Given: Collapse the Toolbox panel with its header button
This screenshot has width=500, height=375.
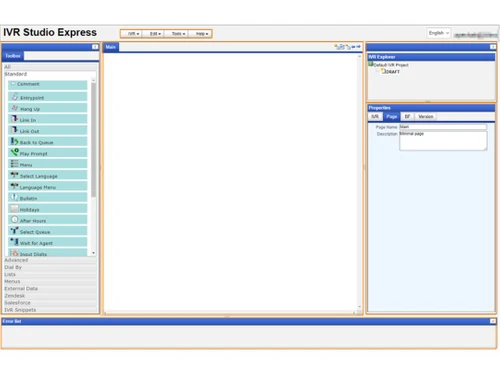Looking at the screenshot, I should point(95,47).
